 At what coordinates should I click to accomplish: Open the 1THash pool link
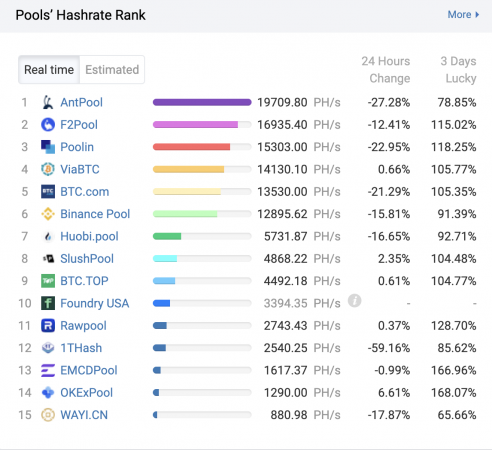81,348
